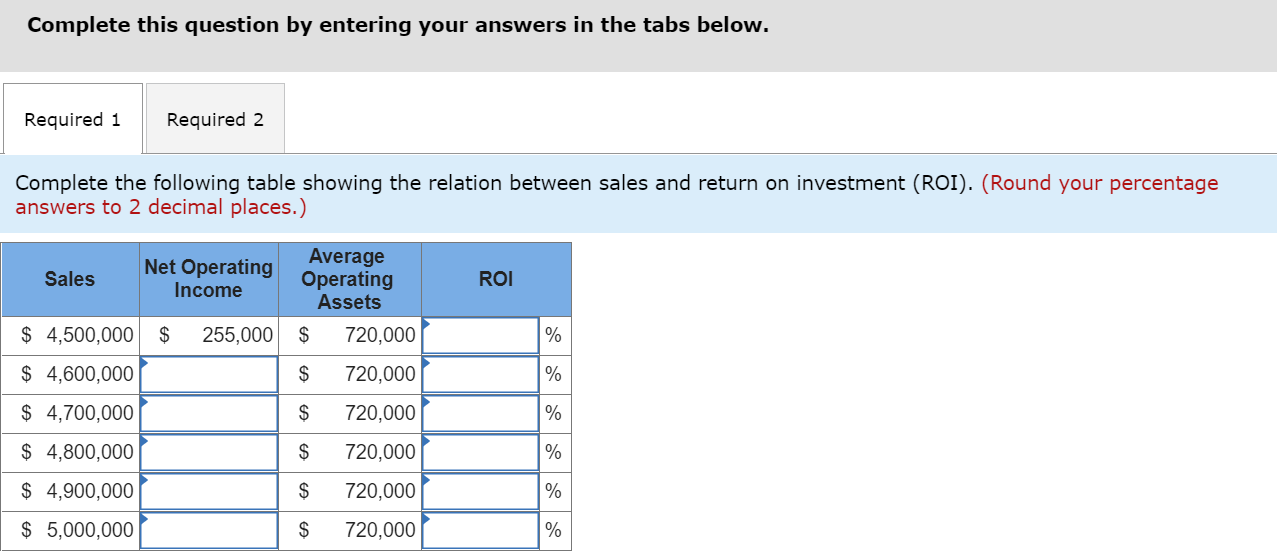
Task: Select ROI input box in $4,700,000 row
Action: click(481, 413)
